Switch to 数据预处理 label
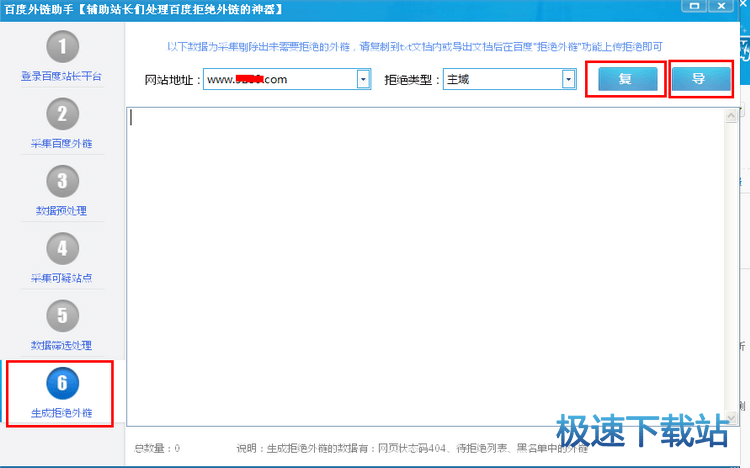750x468 pixels. click(61, 211)
